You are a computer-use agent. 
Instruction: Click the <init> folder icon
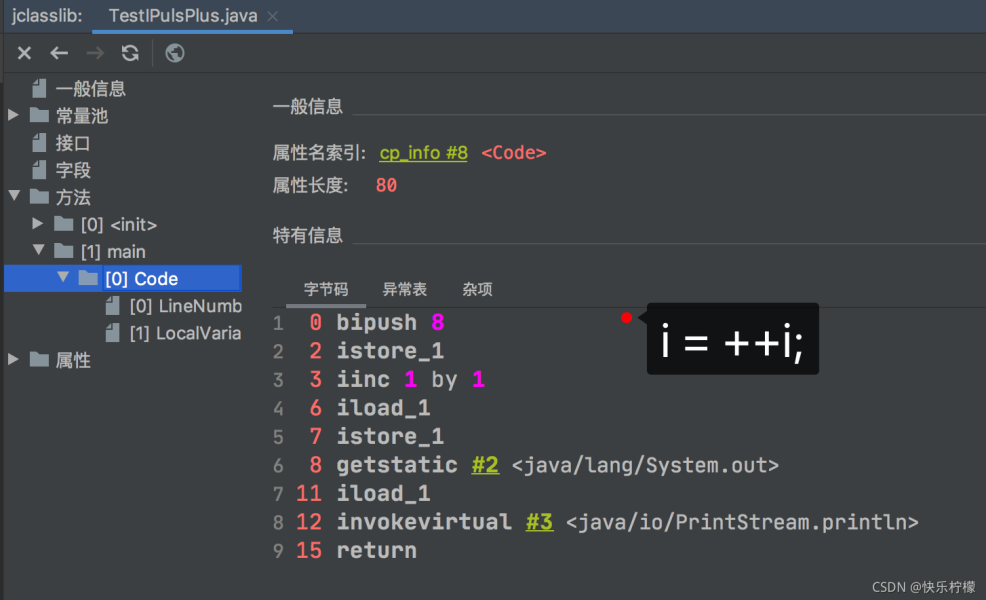coord(64,224)
